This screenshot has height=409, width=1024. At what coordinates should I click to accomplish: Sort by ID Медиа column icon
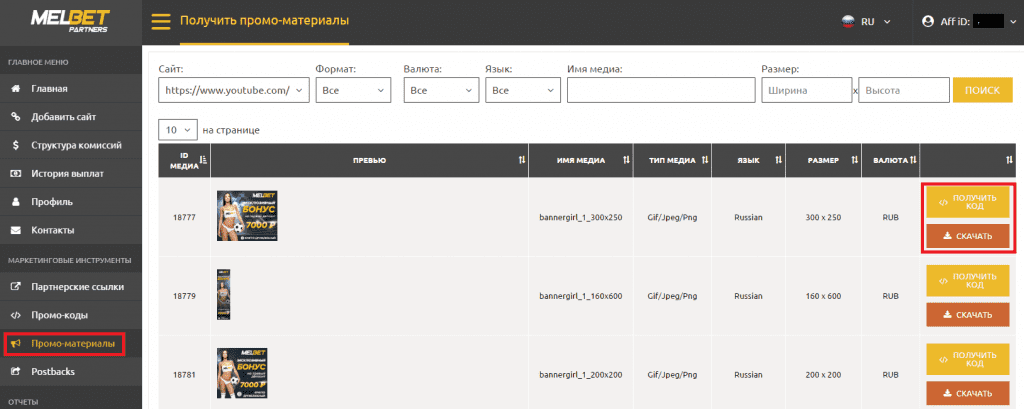(x=202, y=160)
